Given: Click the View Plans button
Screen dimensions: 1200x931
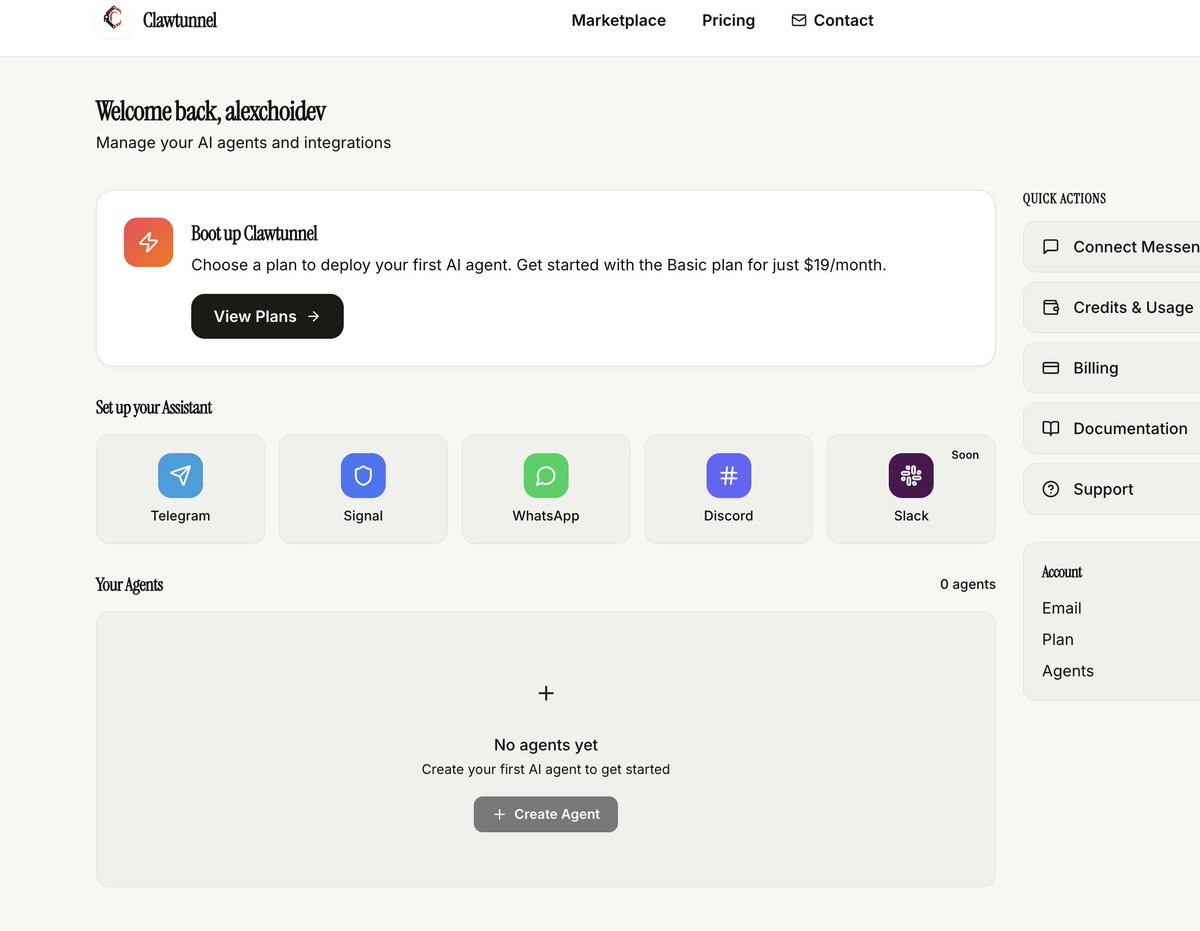Looking at the screenshot, I should pos(267,316).
